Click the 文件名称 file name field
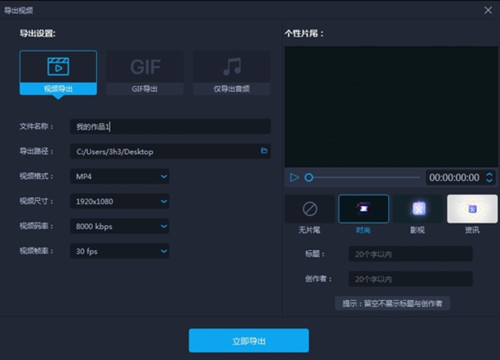Viewport: 500px width, 360px height. point(170,127)
